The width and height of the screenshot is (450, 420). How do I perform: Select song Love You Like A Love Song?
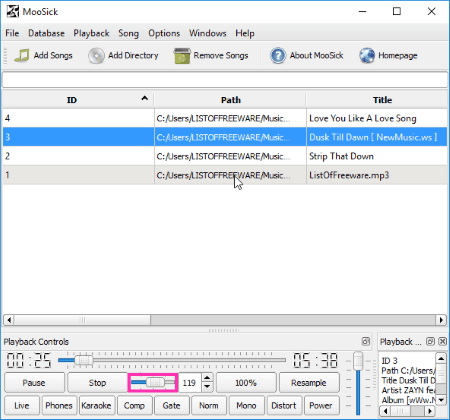pyautogui.click(x=225, y=118)
